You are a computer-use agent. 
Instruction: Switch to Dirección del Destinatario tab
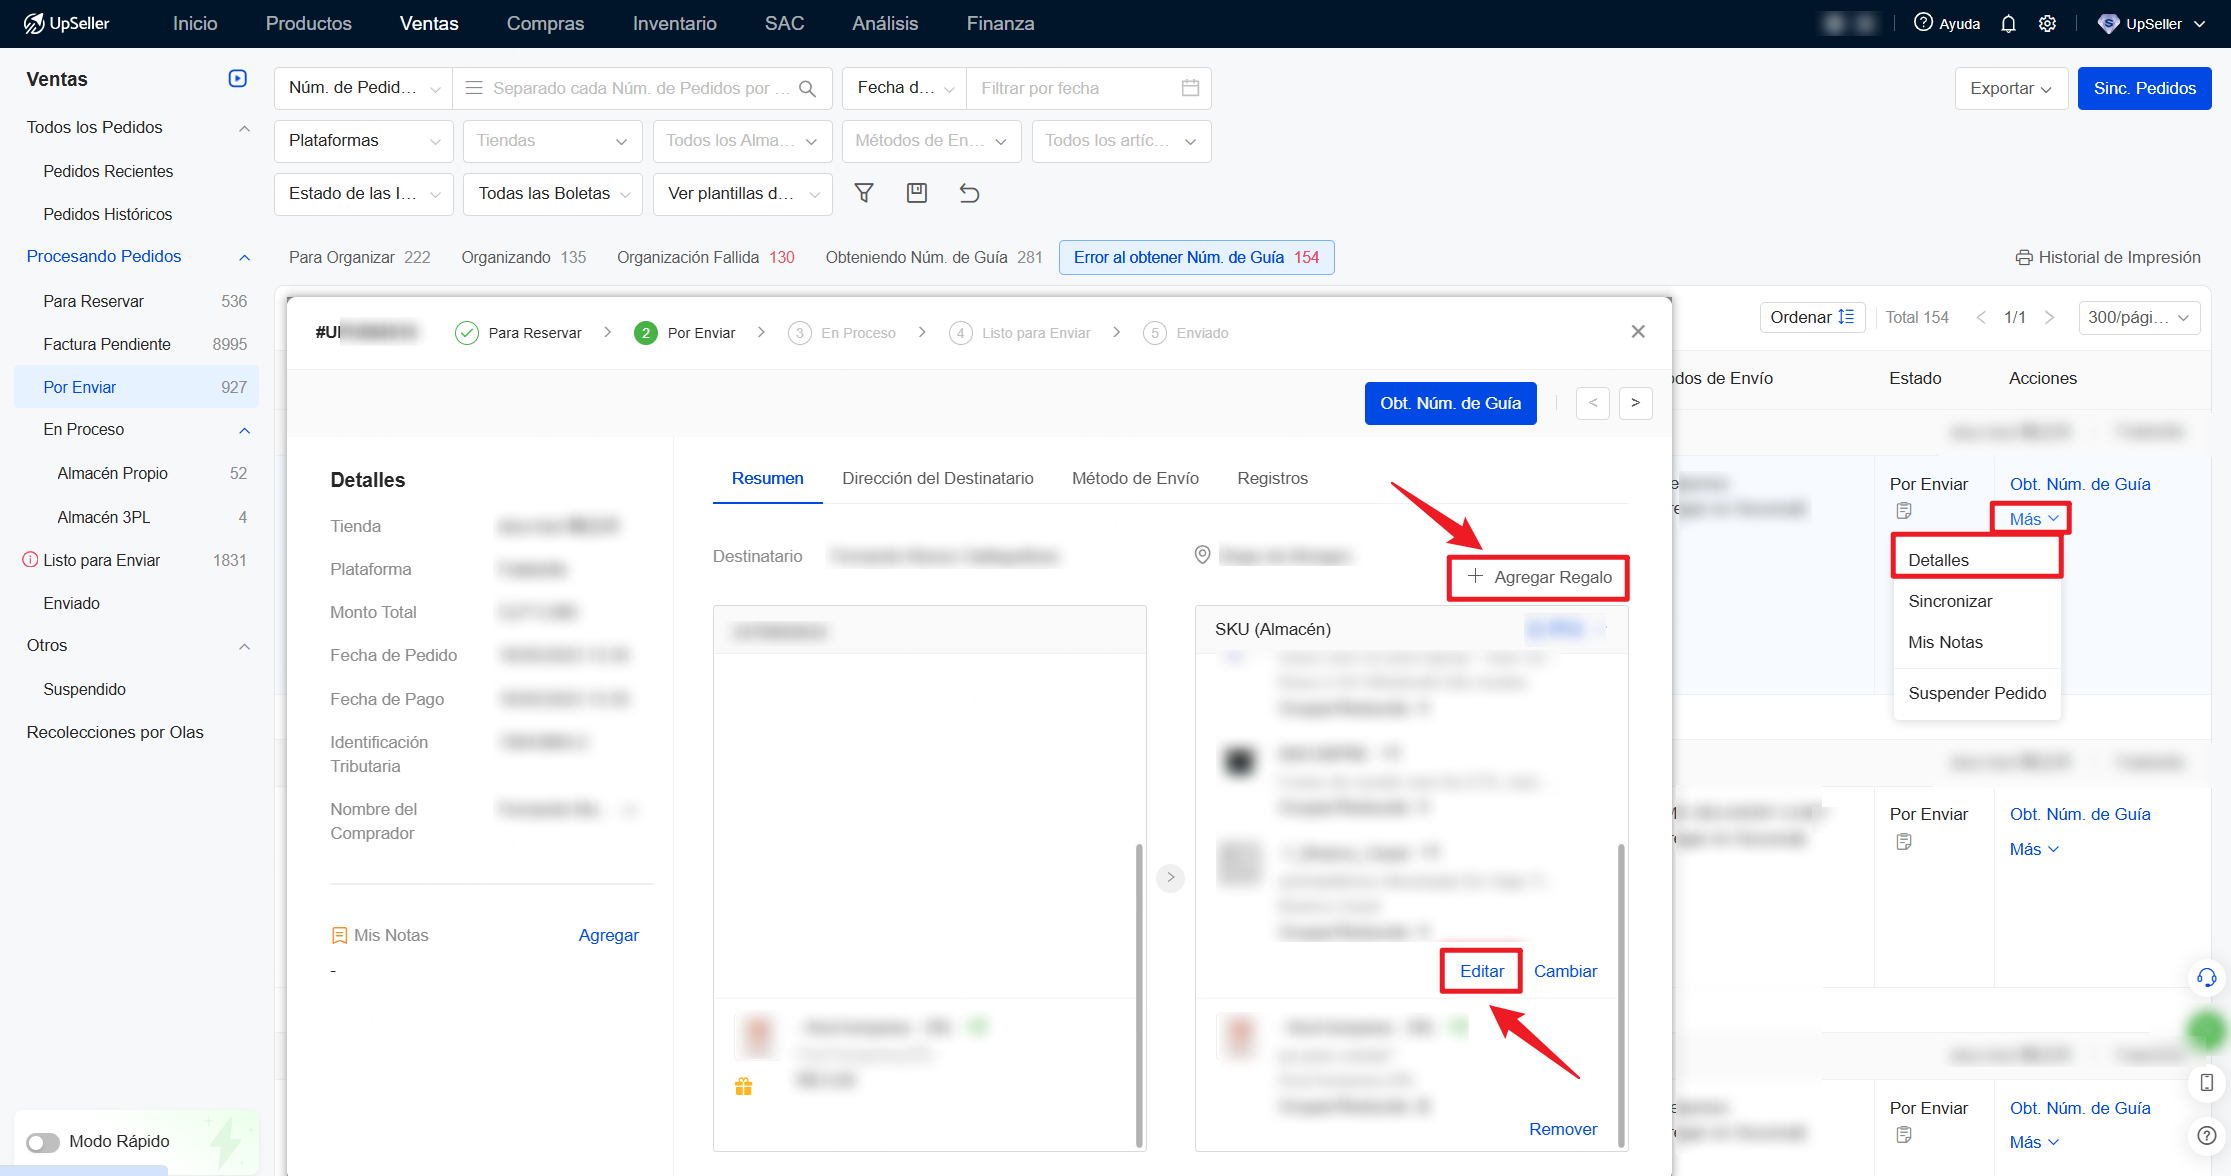937,479
